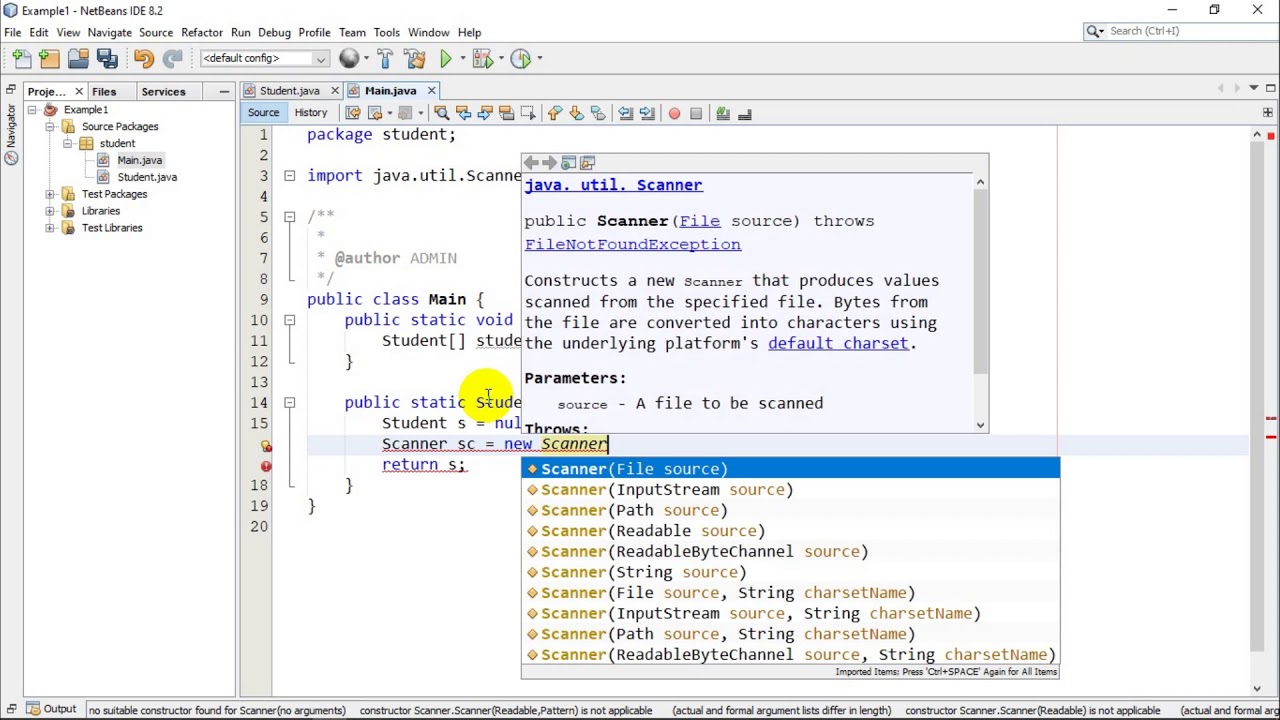Image resolution: width=1280 pixels, height=720 pixels.
Task: Collapse the Main method fold on line 10
Action: (x=289, y=320)
